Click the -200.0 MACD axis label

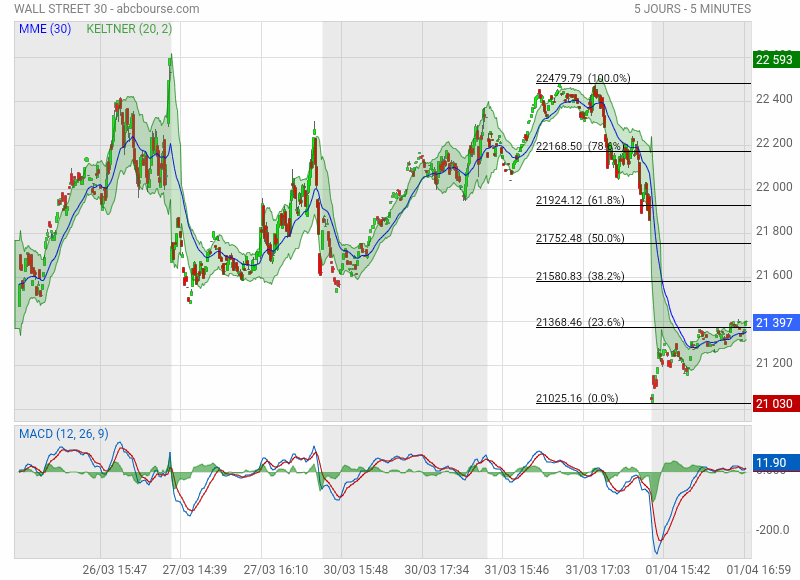click(x=772, y=530)
